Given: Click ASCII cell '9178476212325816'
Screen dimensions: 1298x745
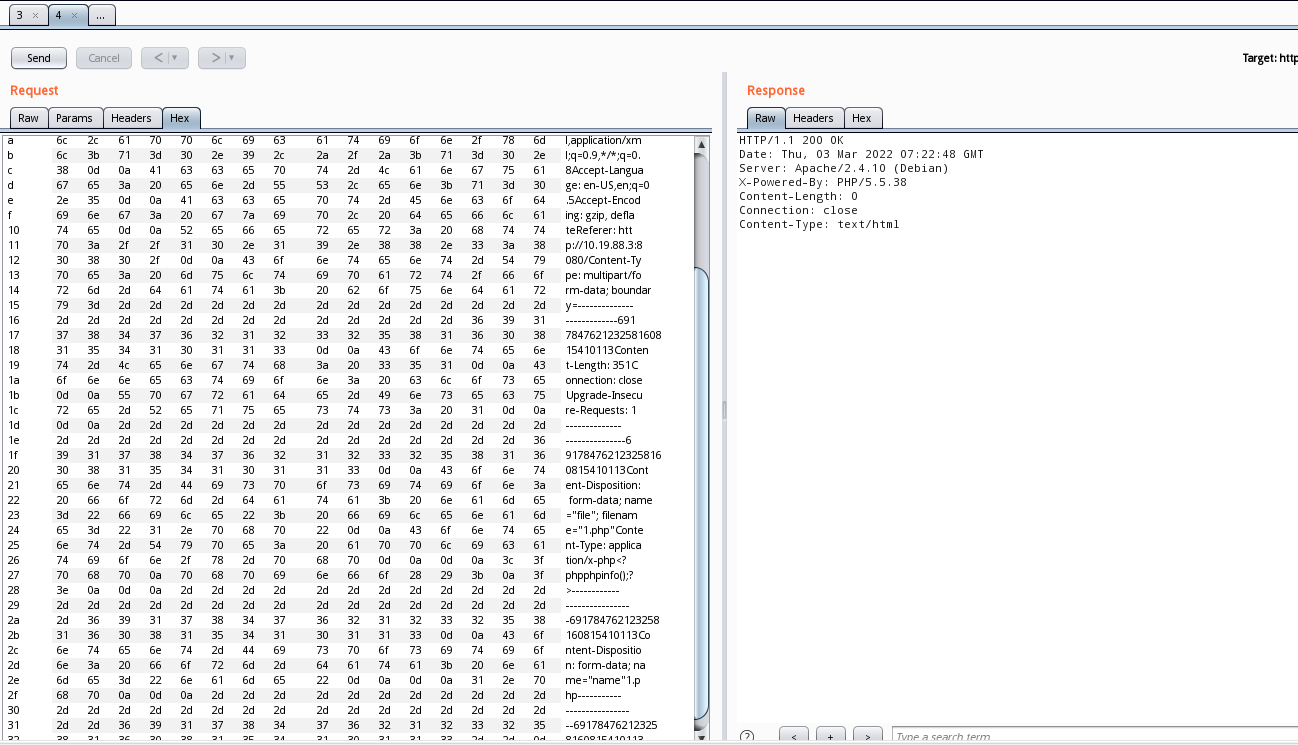Looking at the screenshot, I should 613,455.
